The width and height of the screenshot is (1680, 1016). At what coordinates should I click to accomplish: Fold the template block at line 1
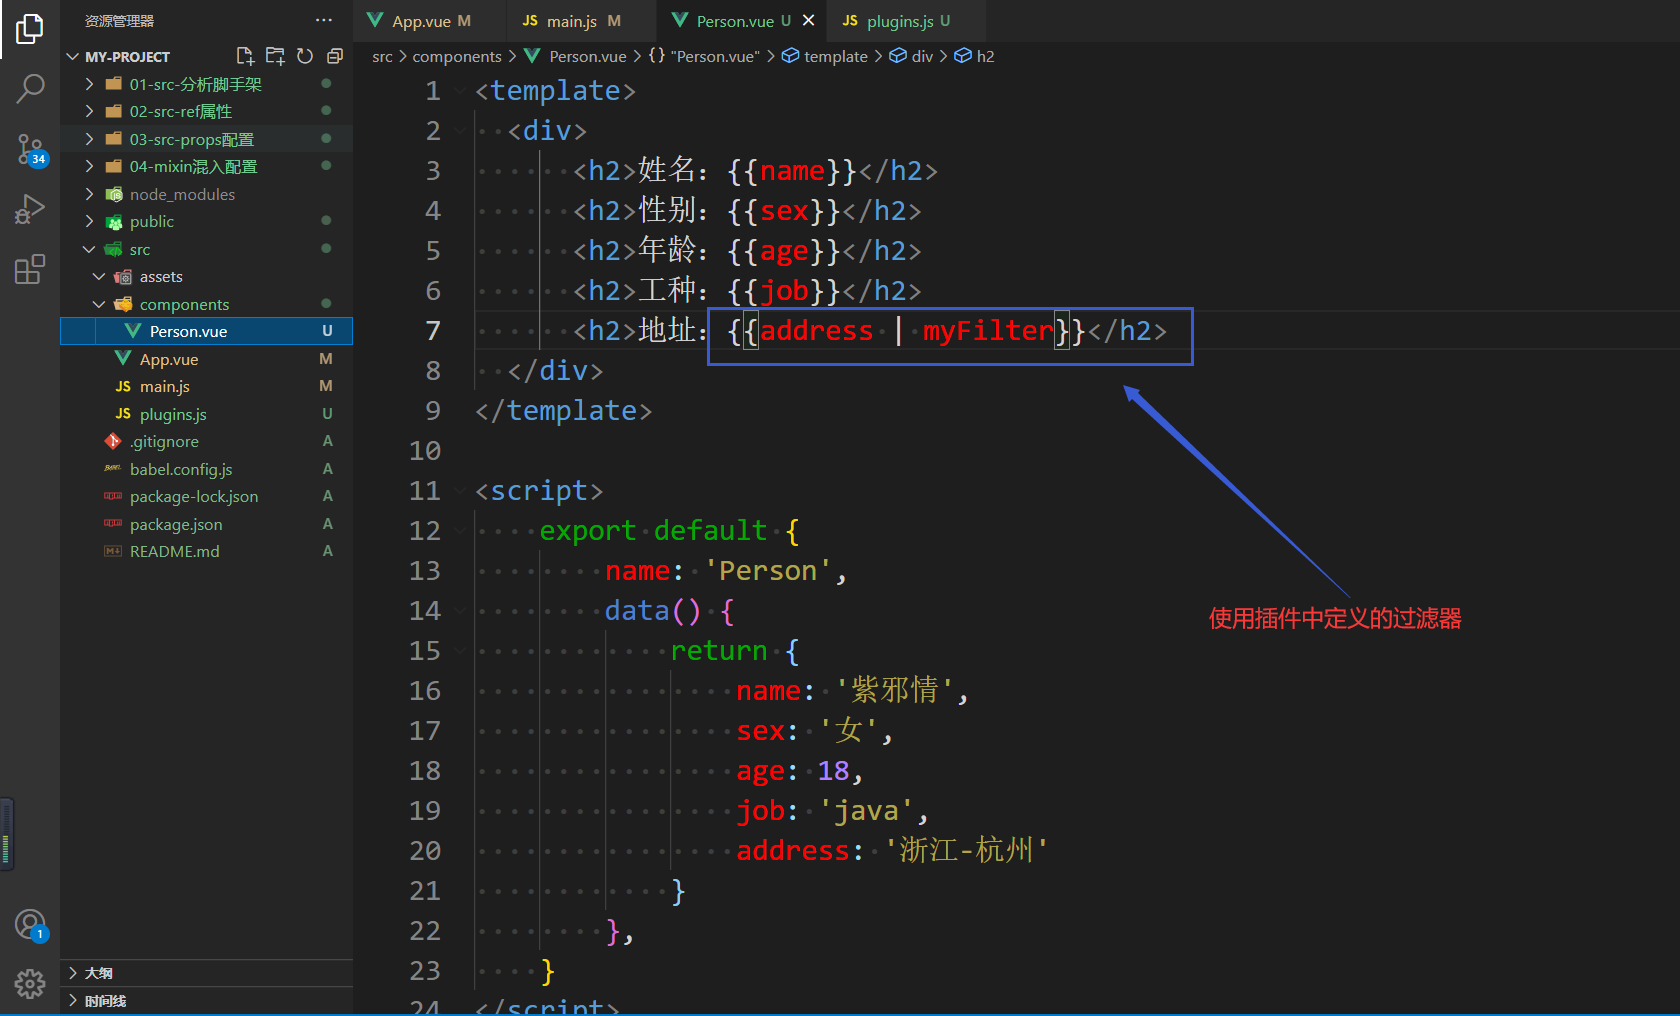pyautogui.click(x=460, y=91)
